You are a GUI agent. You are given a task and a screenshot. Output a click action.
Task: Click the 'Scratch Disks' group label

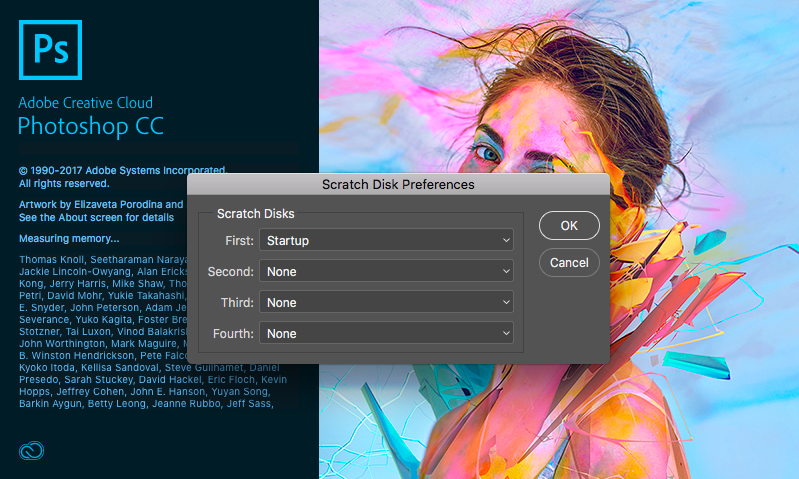pos(256,214)
